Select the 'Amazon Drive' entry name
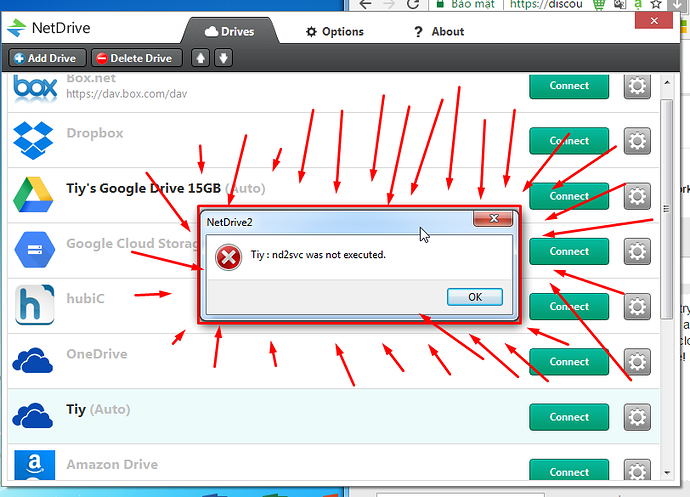 click(112, 464)
